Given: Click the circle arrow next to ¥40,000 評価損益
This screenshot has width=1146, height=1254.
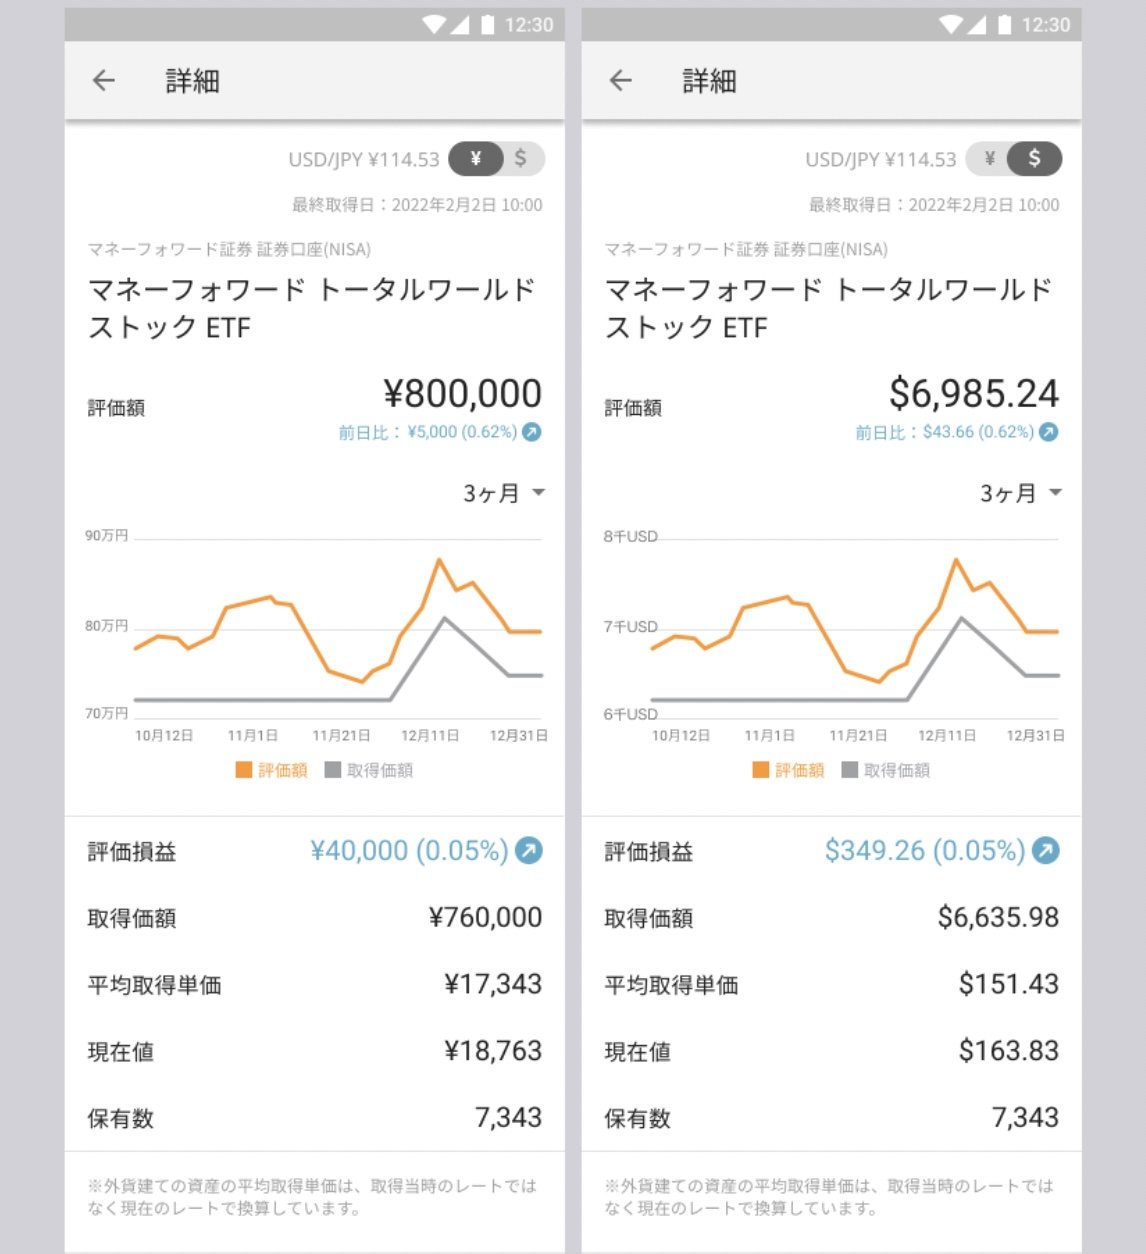Looking at the screenshot, I should click(x=530, y=850).
